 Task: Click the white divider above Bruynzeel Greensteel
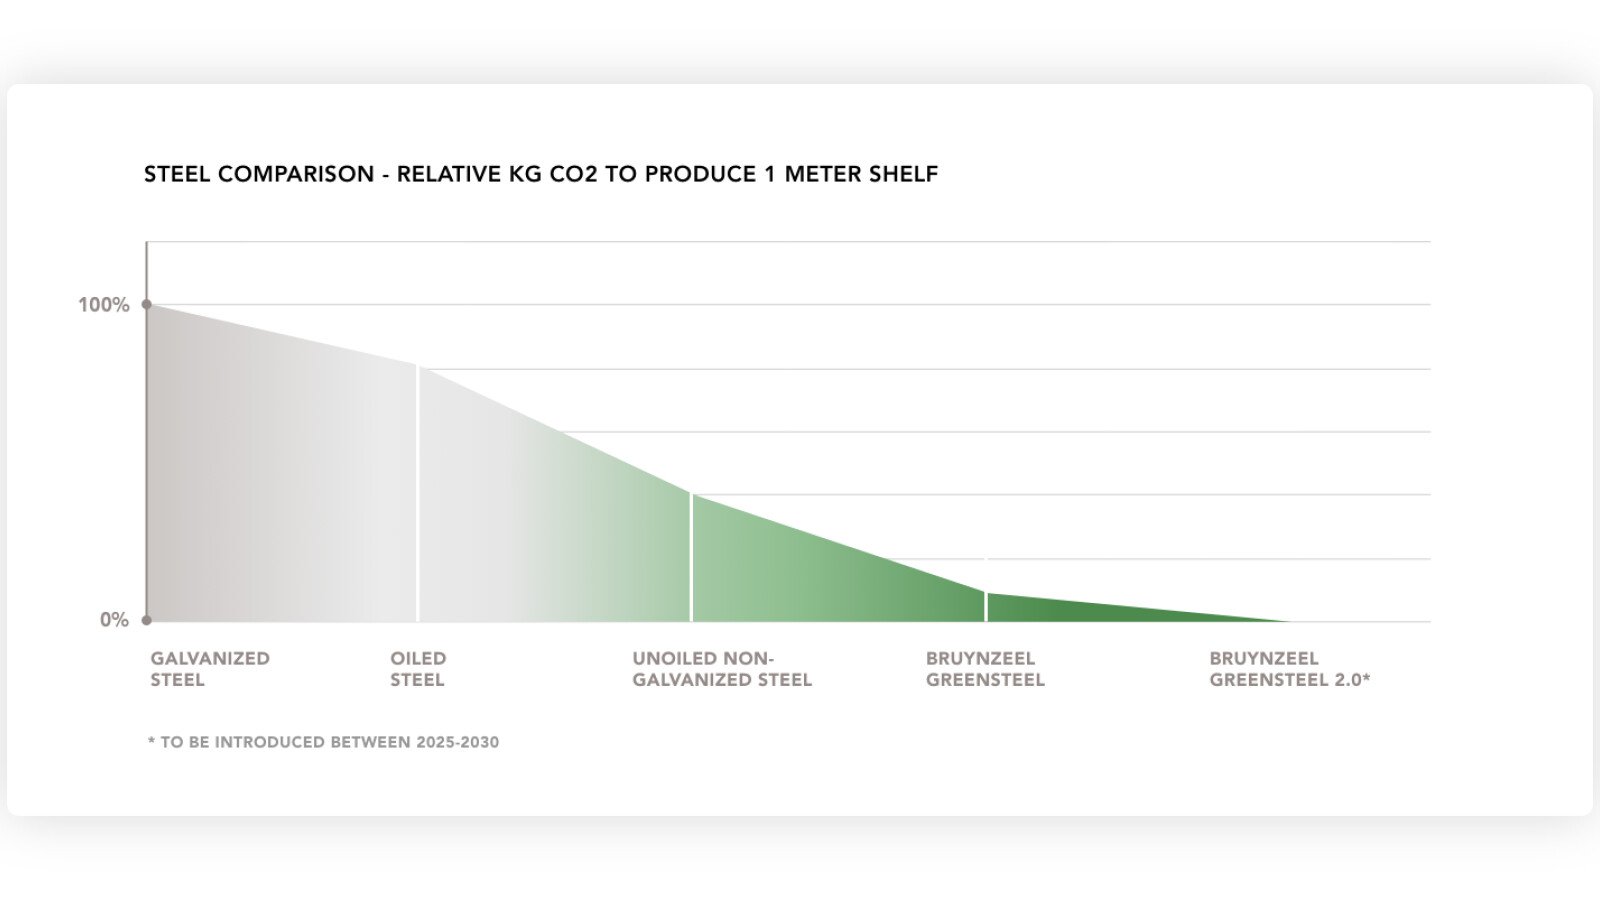click(x=986, y=606)
